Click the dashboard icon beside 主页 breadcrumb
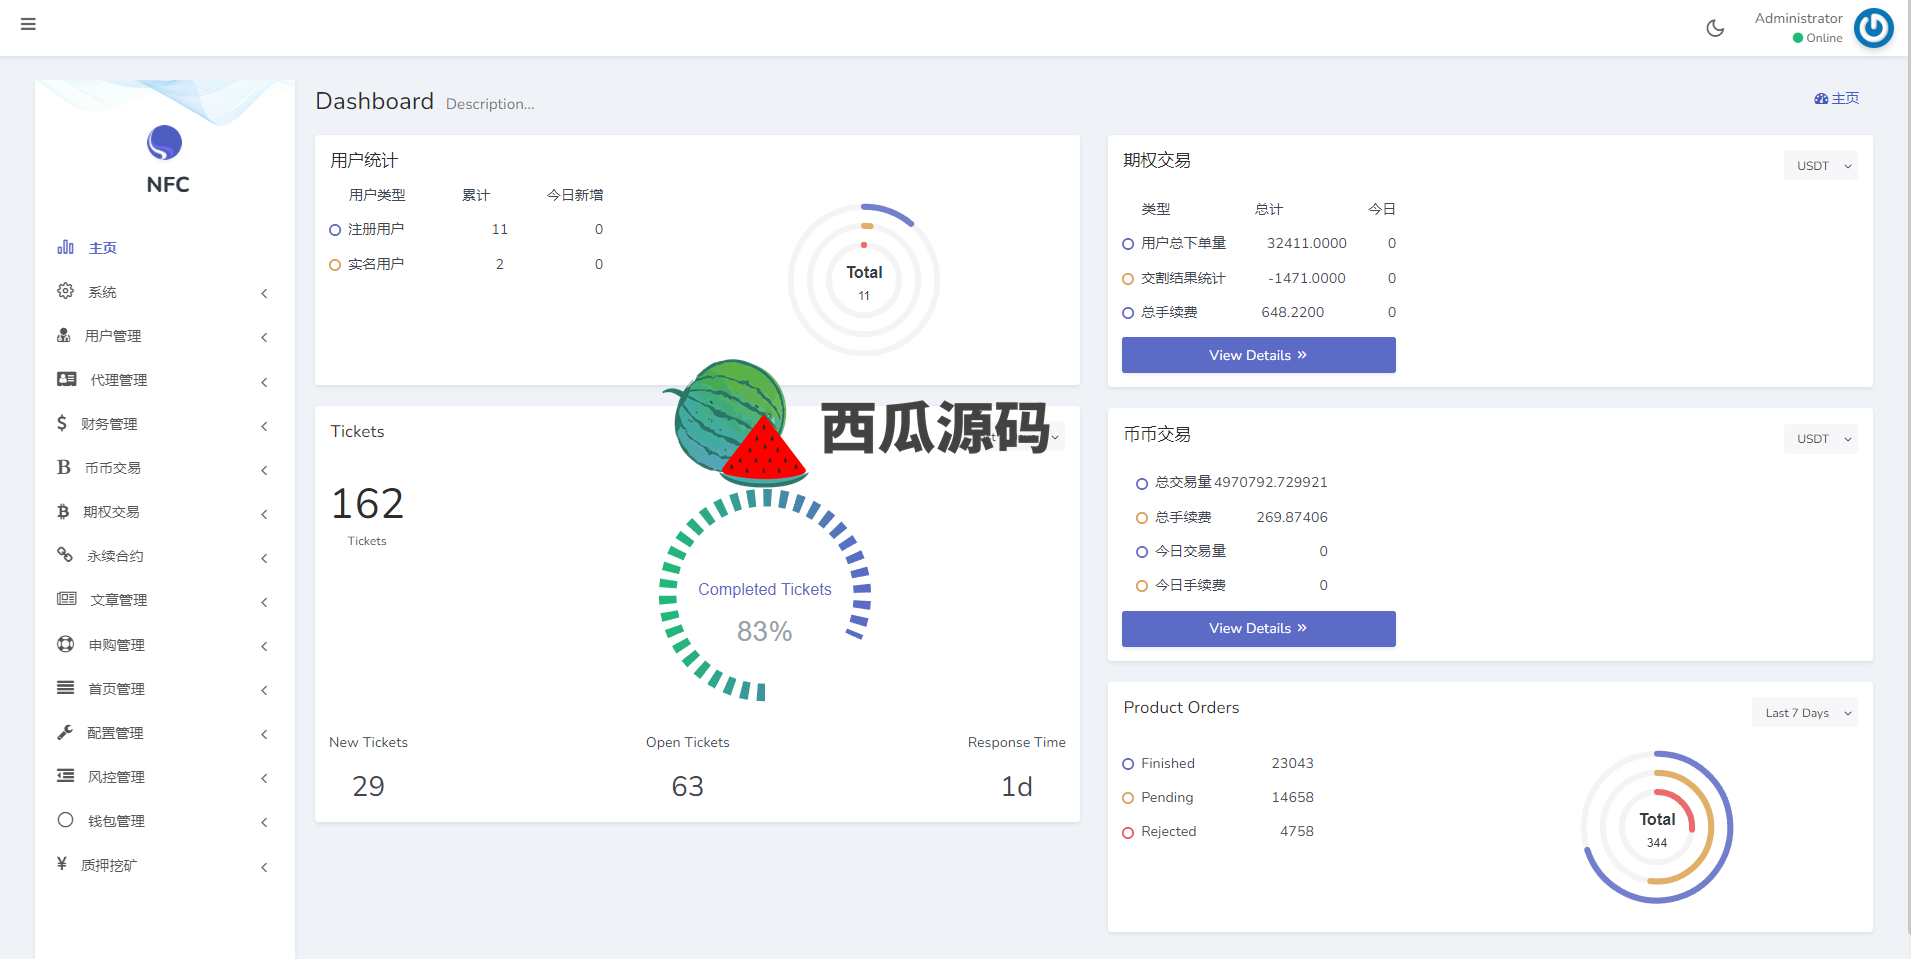The image size is (1911, 959). click(1821, 99)
